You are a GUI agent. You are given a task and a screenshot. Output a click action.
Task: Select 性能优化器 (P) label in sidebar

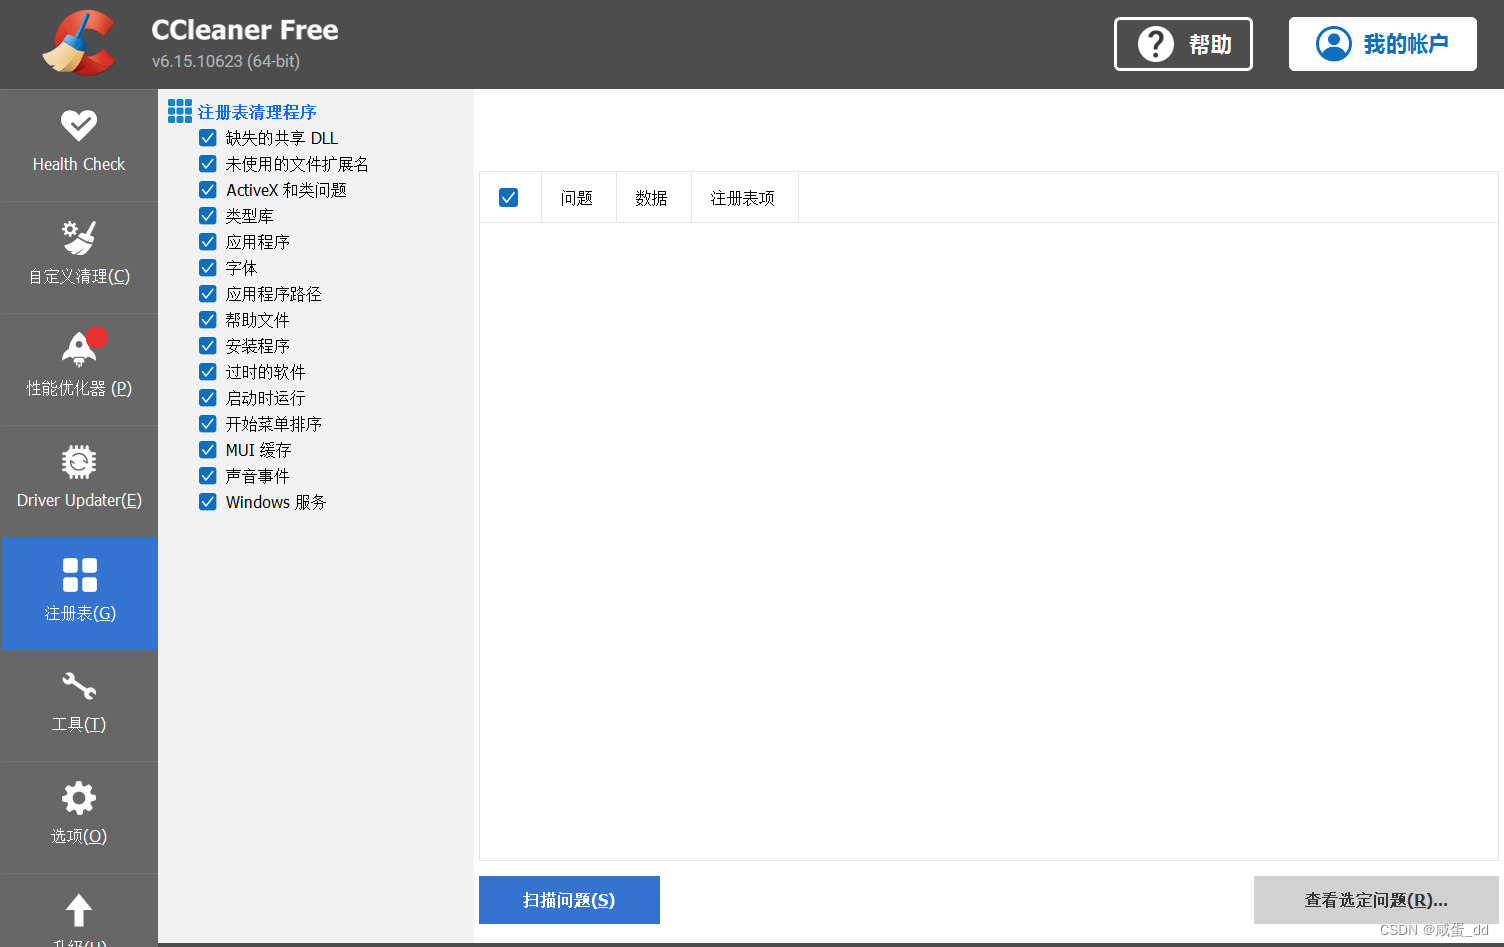point(79,388)
